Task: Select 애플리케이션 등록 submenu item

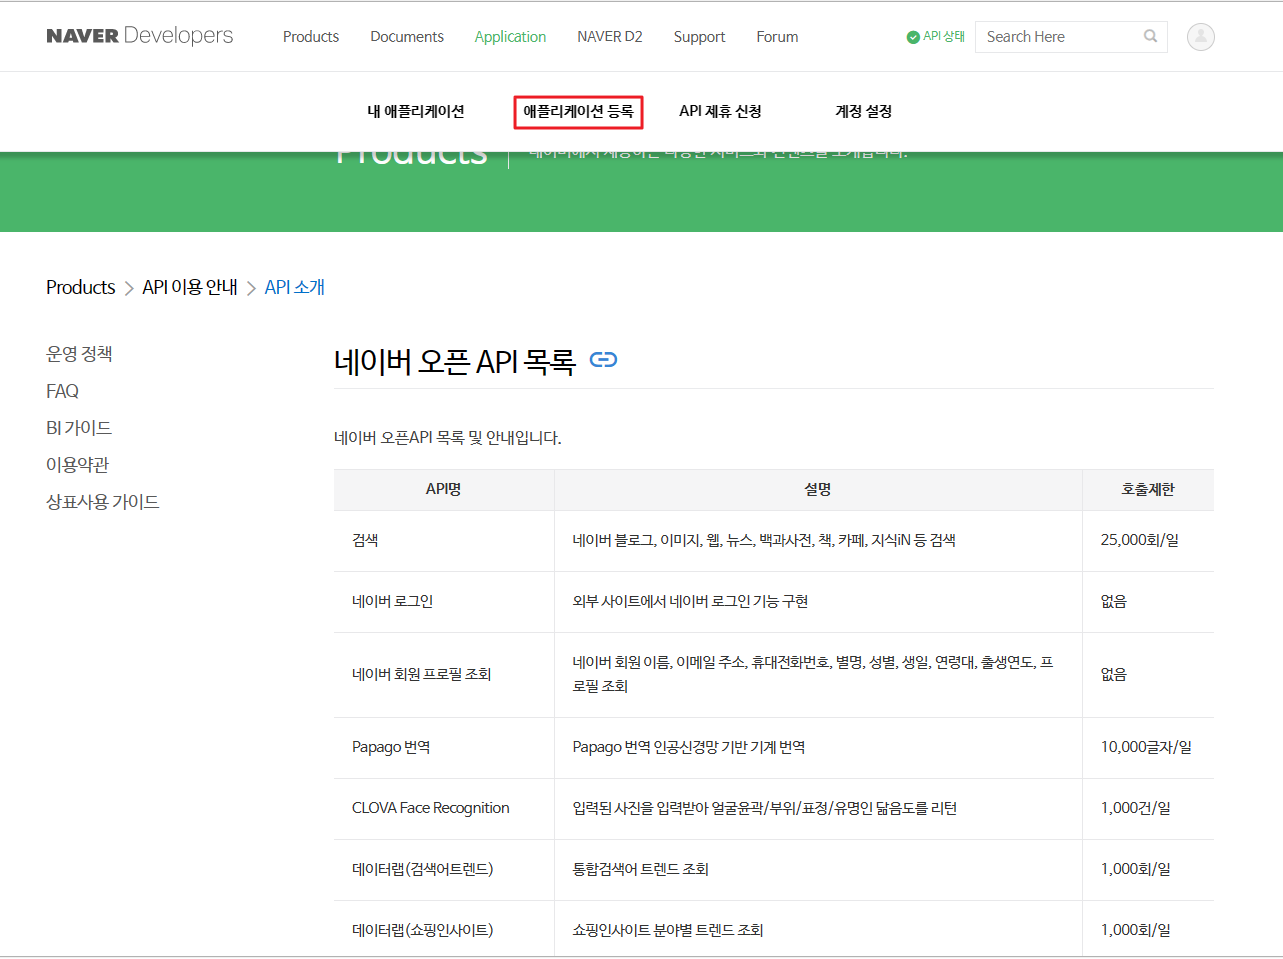Action: point(578,112)
